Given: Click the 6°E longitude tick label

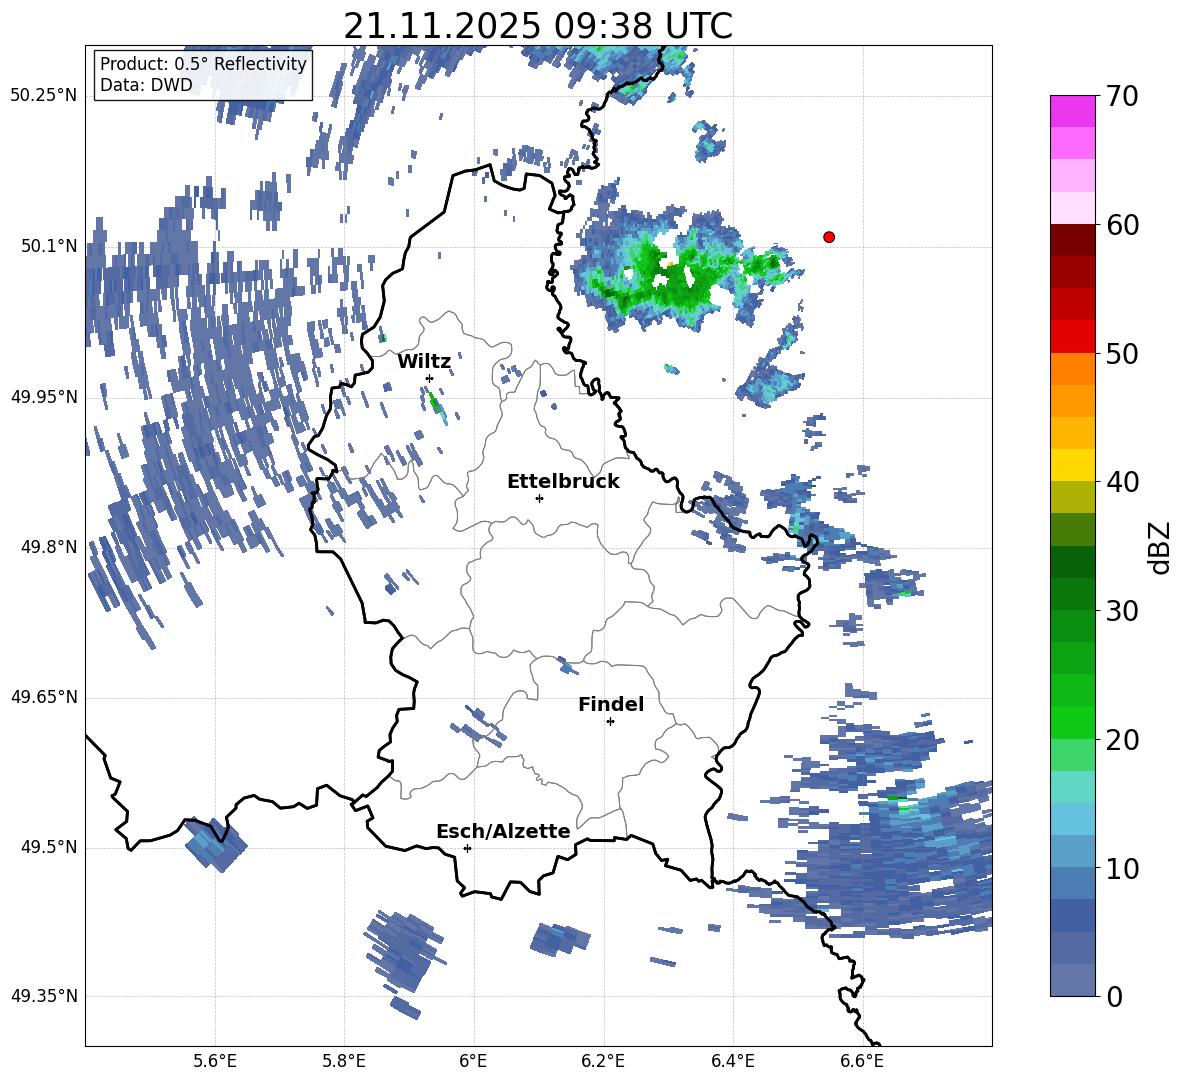Looking at the screenshot, I should click(x=473, y=1061).
